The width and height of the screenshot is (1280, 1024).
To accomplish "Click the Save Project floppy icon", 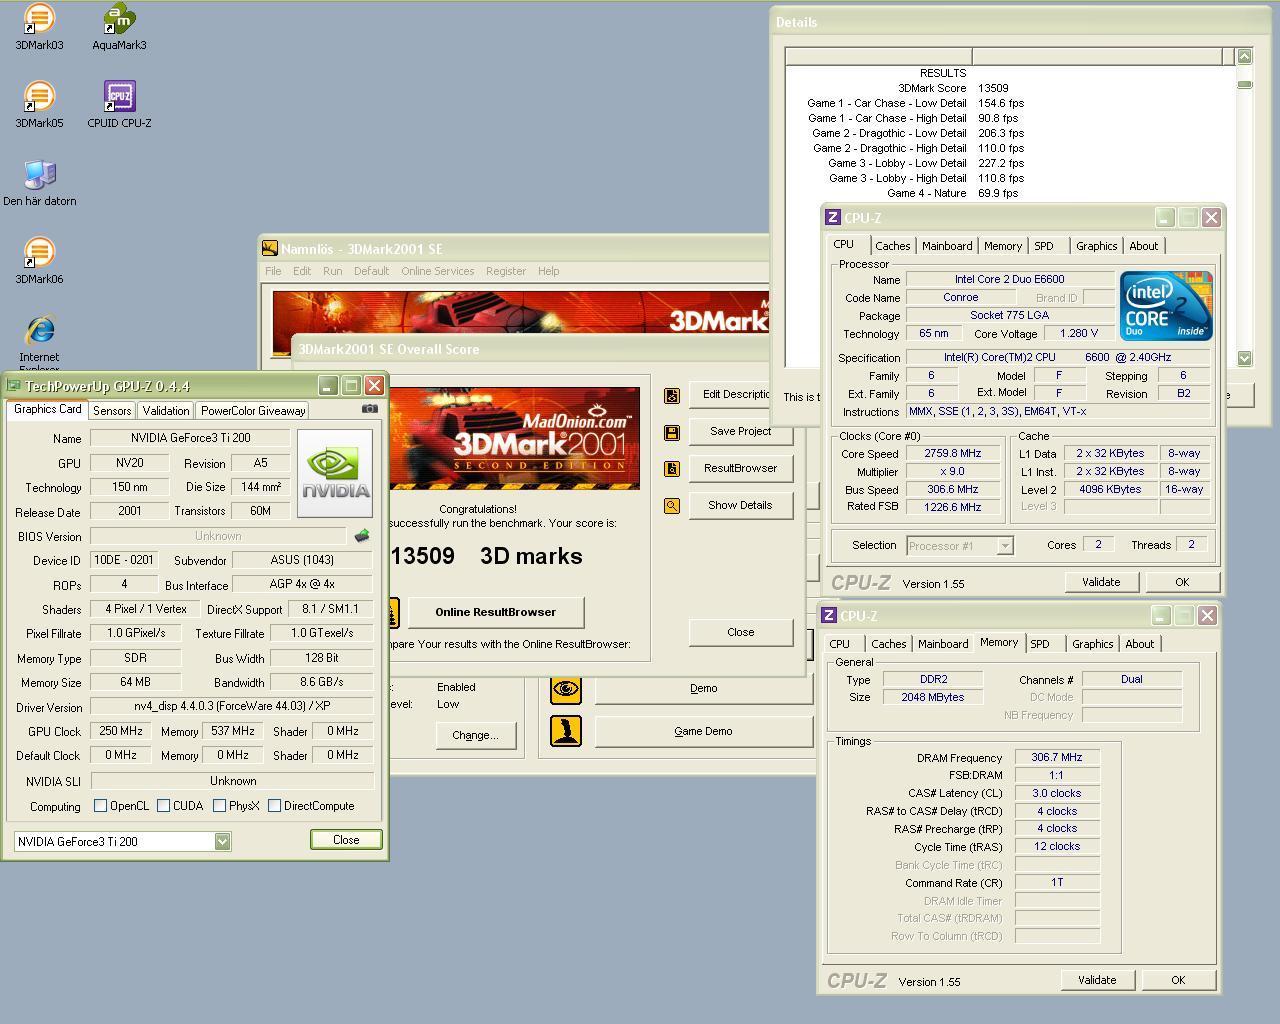I will pos(672,432).
